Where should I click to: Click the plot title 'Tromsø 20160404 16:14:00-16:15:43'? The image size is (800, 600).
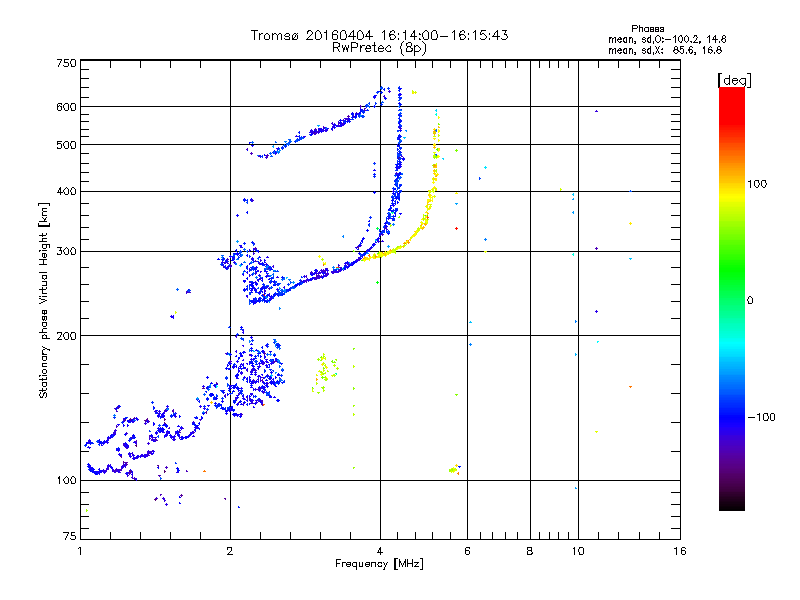pyautogui.click(x=379, y=35)
